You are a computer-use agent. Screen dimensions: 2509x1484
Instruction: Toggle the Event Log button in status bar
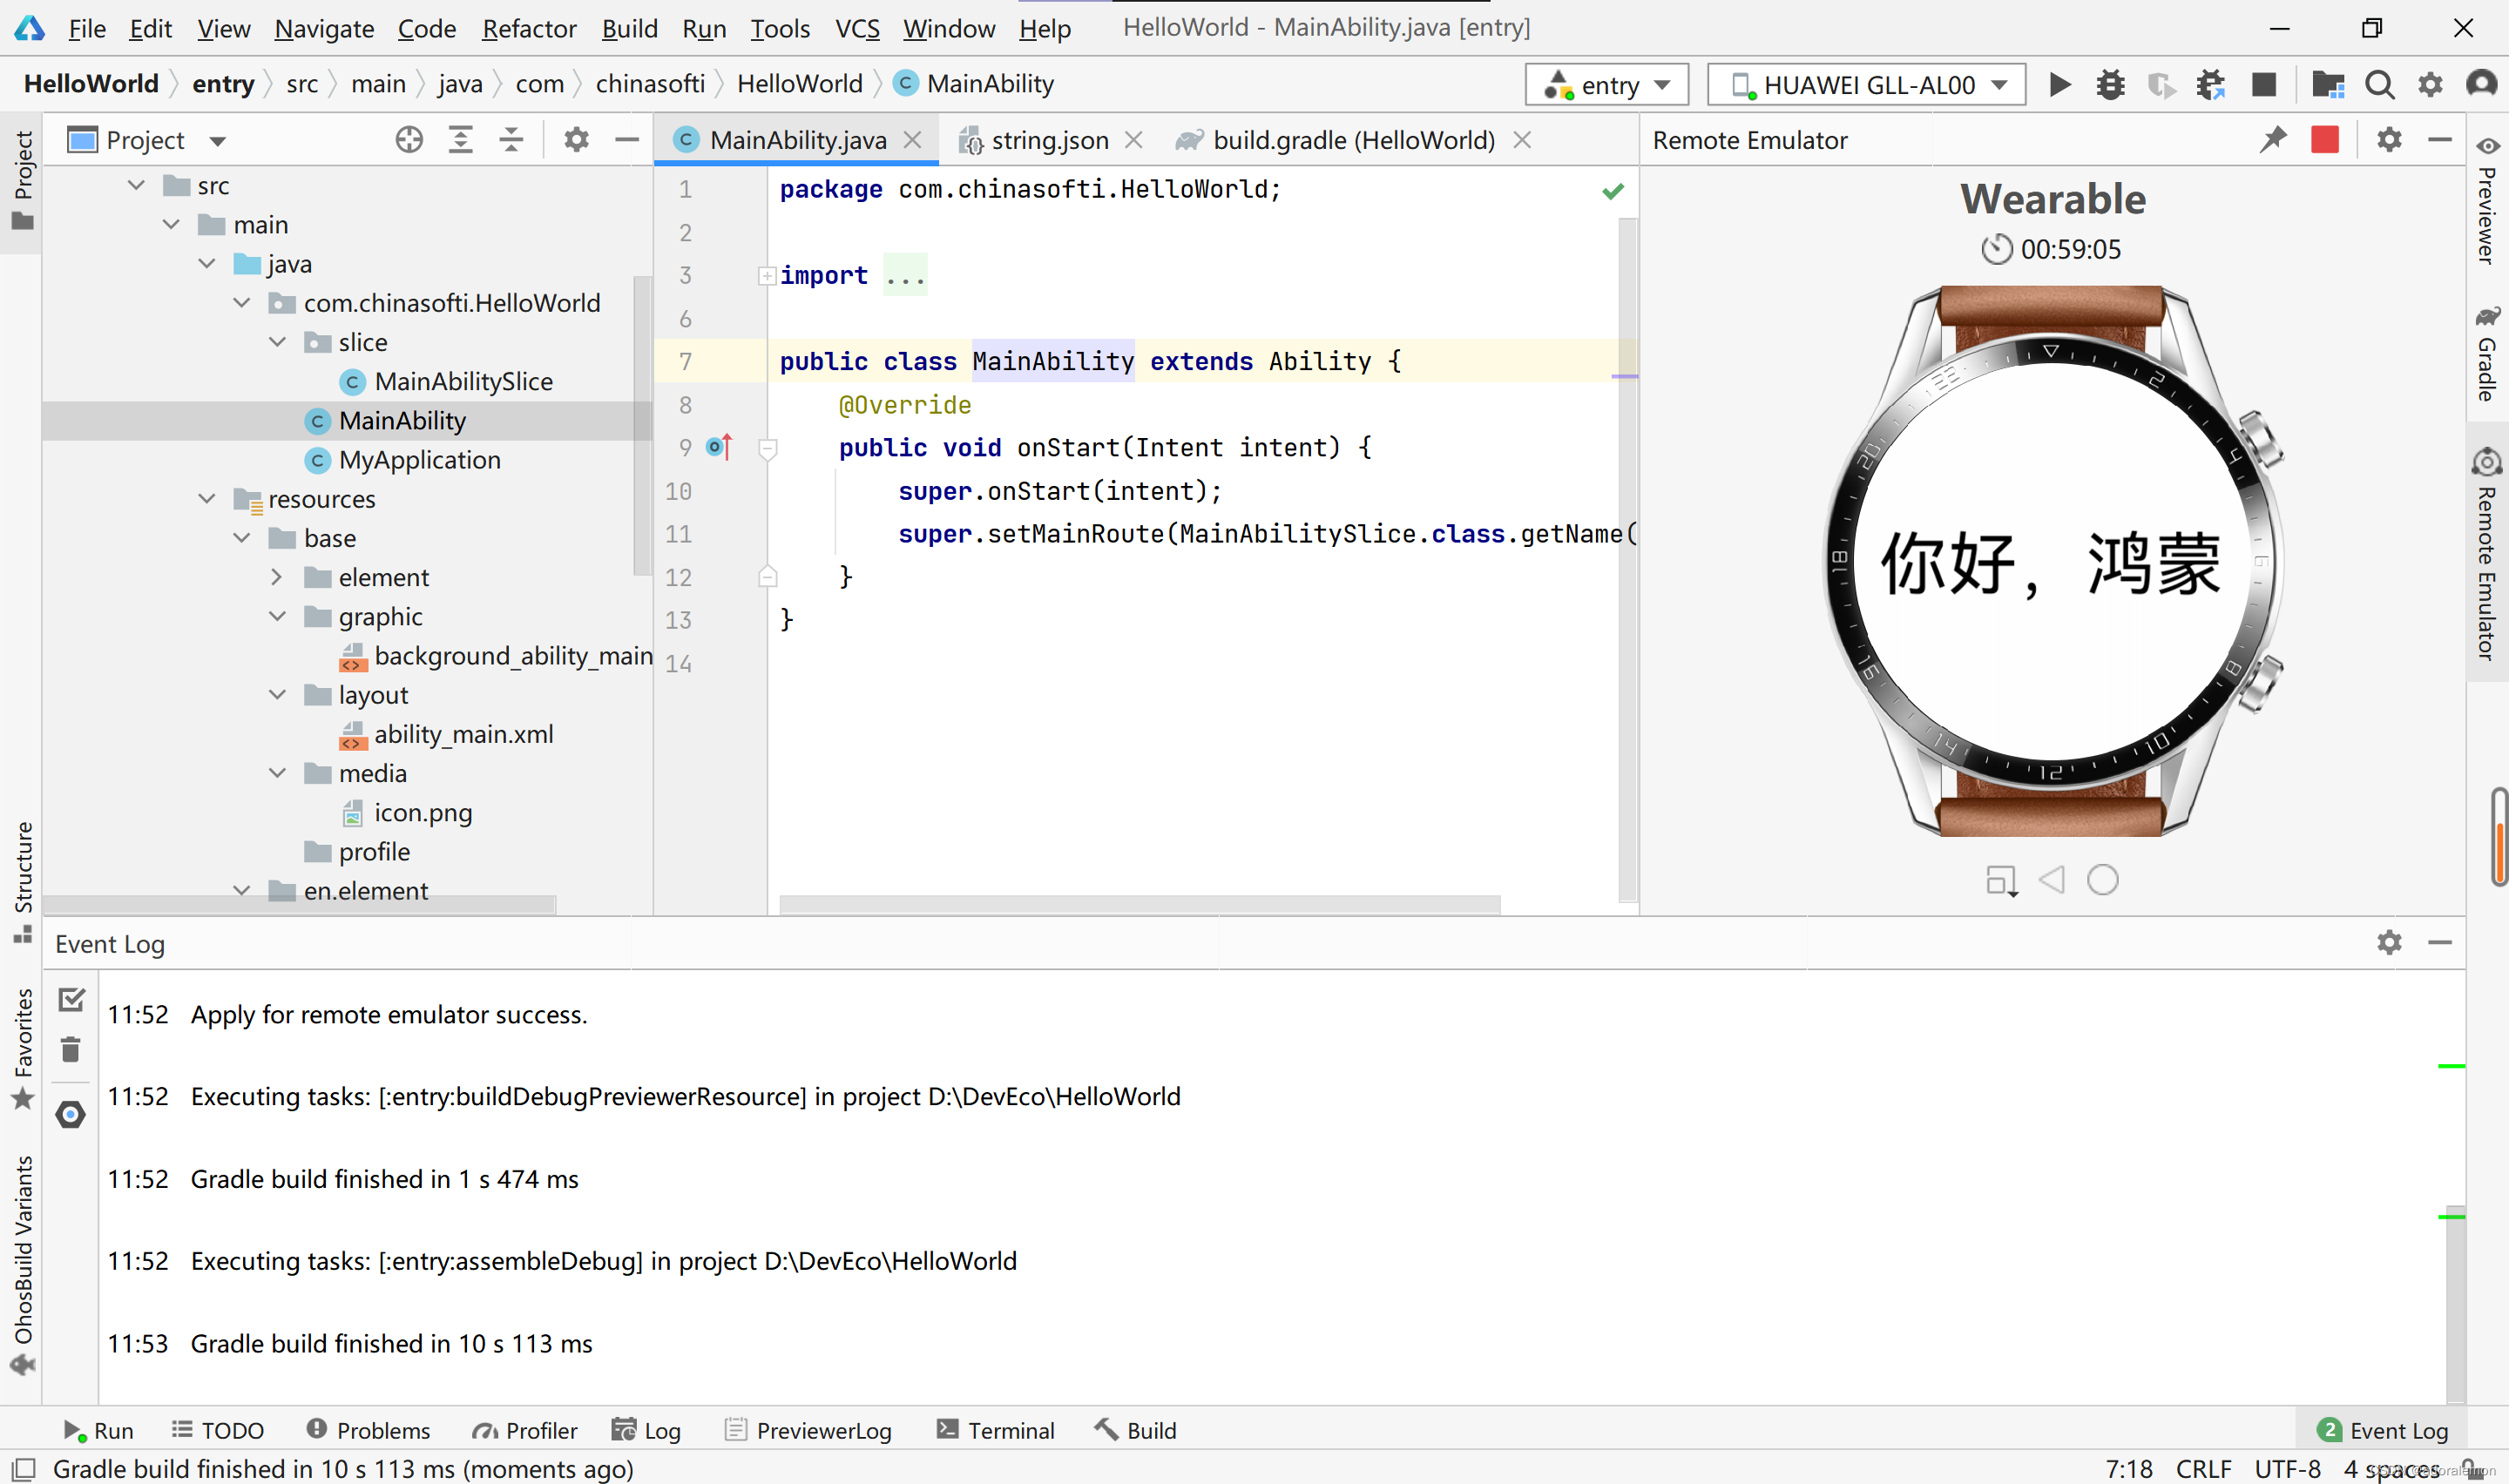point(2382,1430)
